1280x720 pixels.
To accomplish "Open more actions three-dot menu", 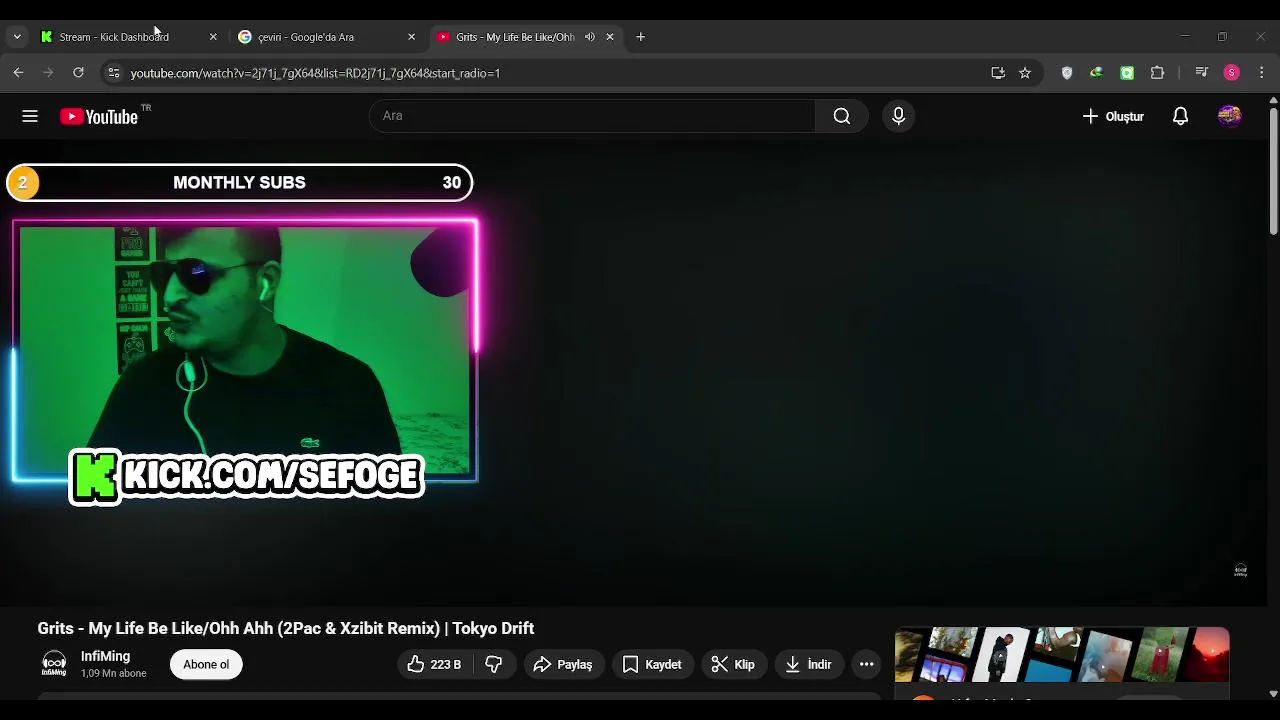I will coord(867,664).
